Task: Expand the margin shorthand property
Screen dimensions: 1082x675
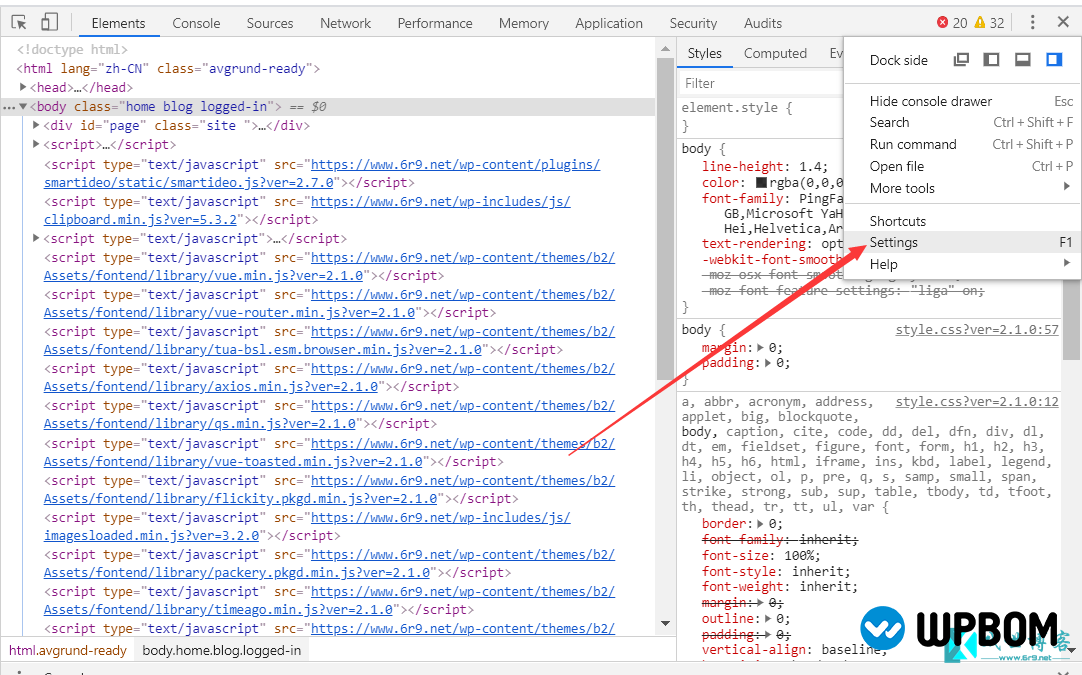Action: (x=760, y=348)
